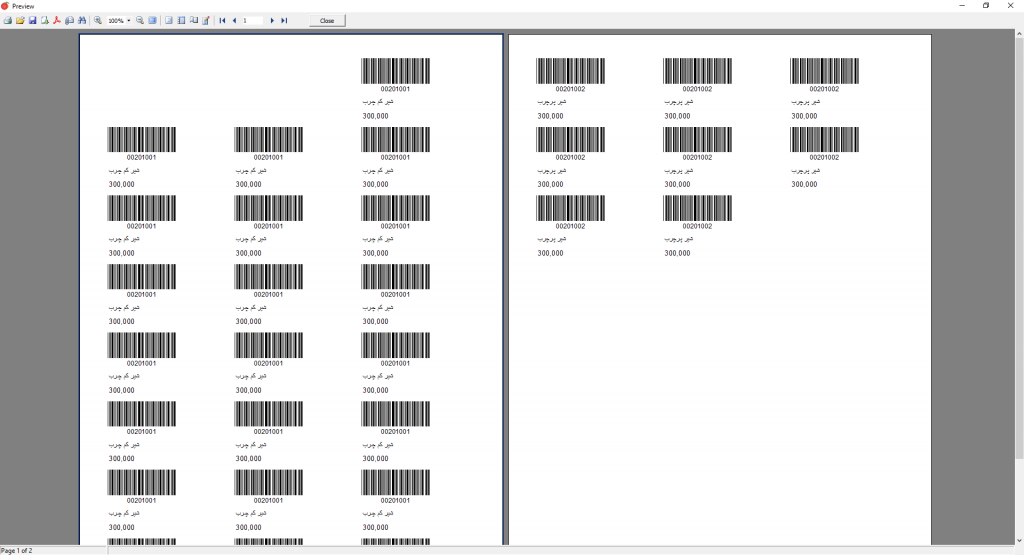
Task: Click the Zoom In magnifier icon
Action: point(98,20)
